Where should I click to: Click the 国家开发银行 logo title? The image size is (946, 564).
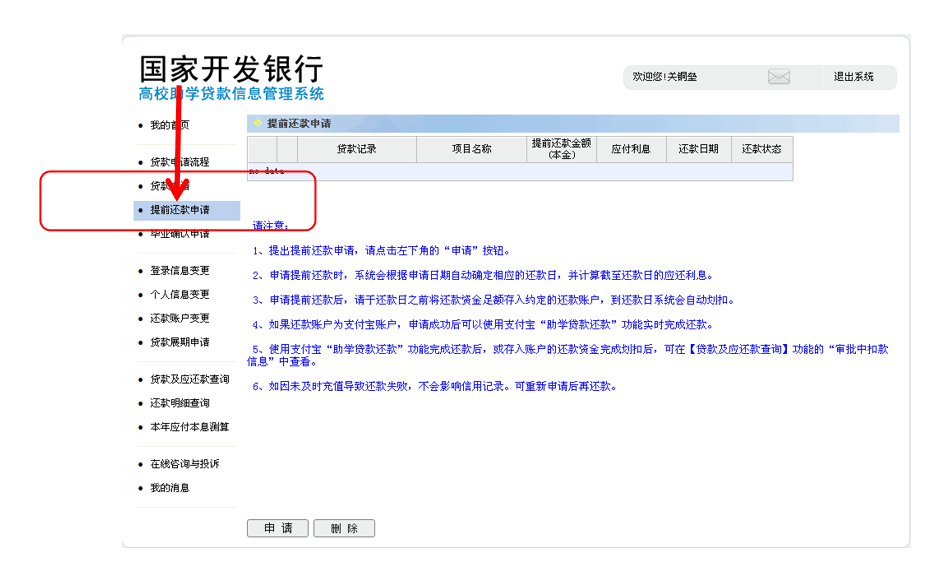[231, 69]
